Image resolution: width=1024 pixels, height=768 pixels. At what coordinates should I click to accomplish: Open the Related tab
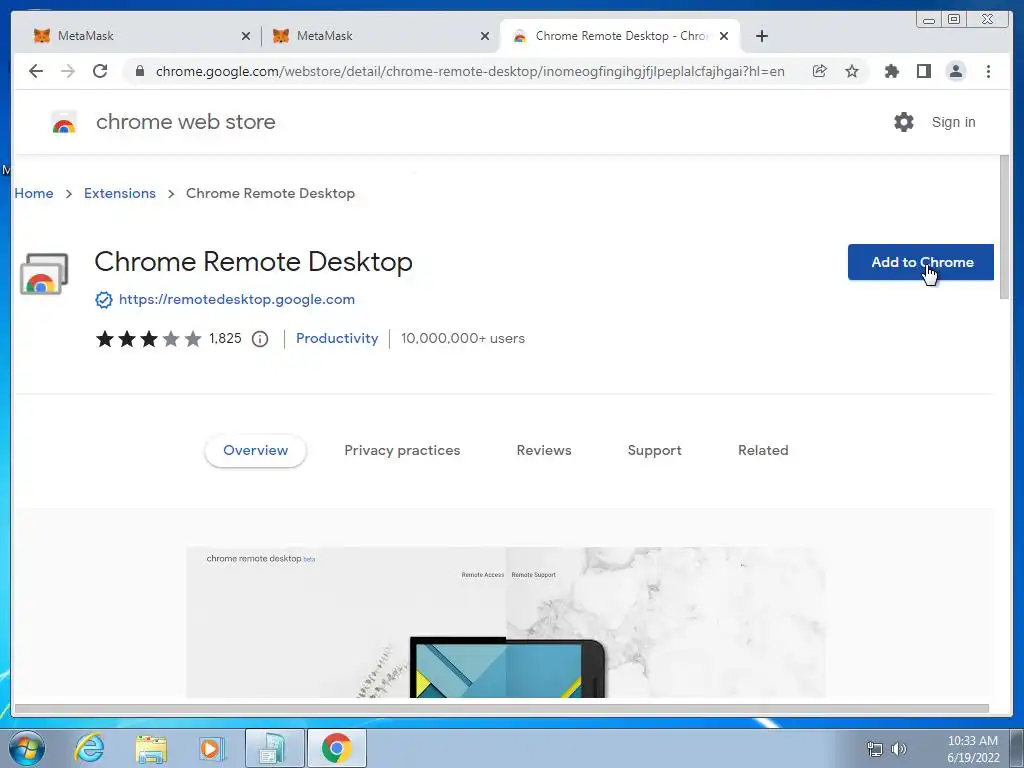click(x=763, y=451)
